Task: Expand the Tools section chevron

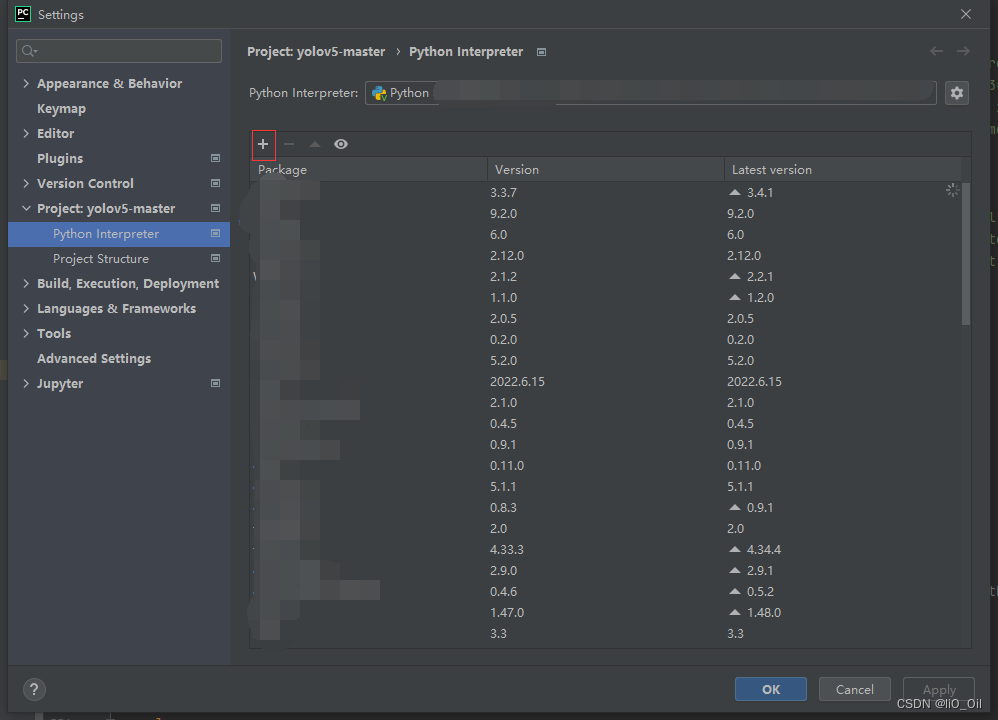Action: (26, 334)
